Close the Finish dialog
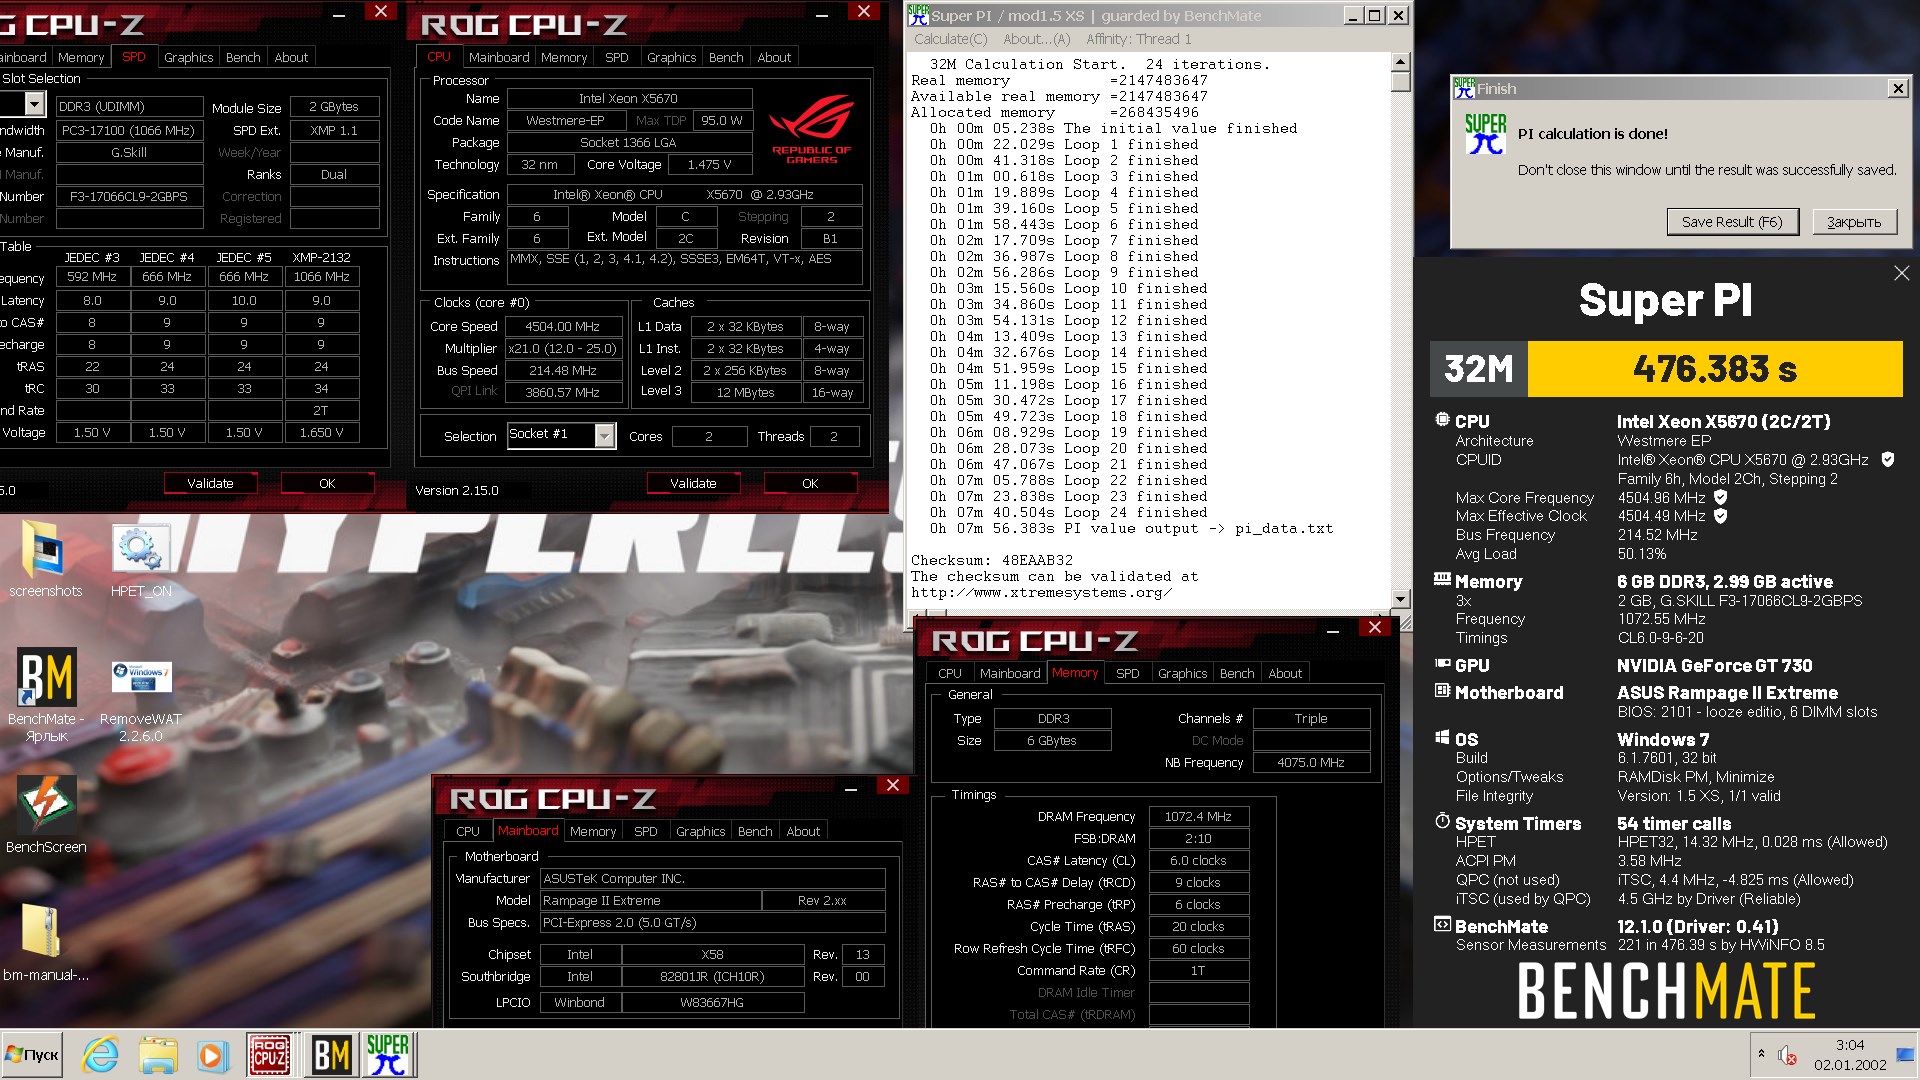The height and width of the screenshot is (1080, 1920). click(1897, 88)
